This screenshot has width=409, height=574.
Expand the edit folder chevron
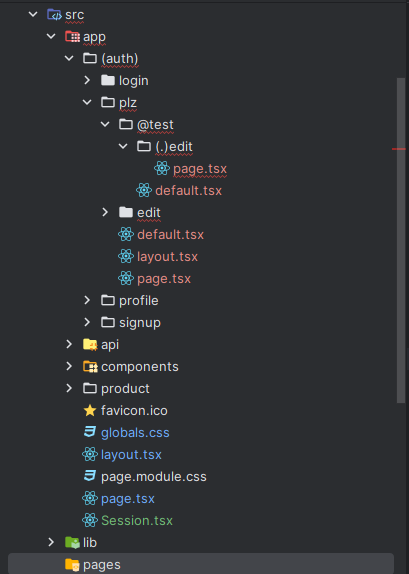click(x=105, y=212)
